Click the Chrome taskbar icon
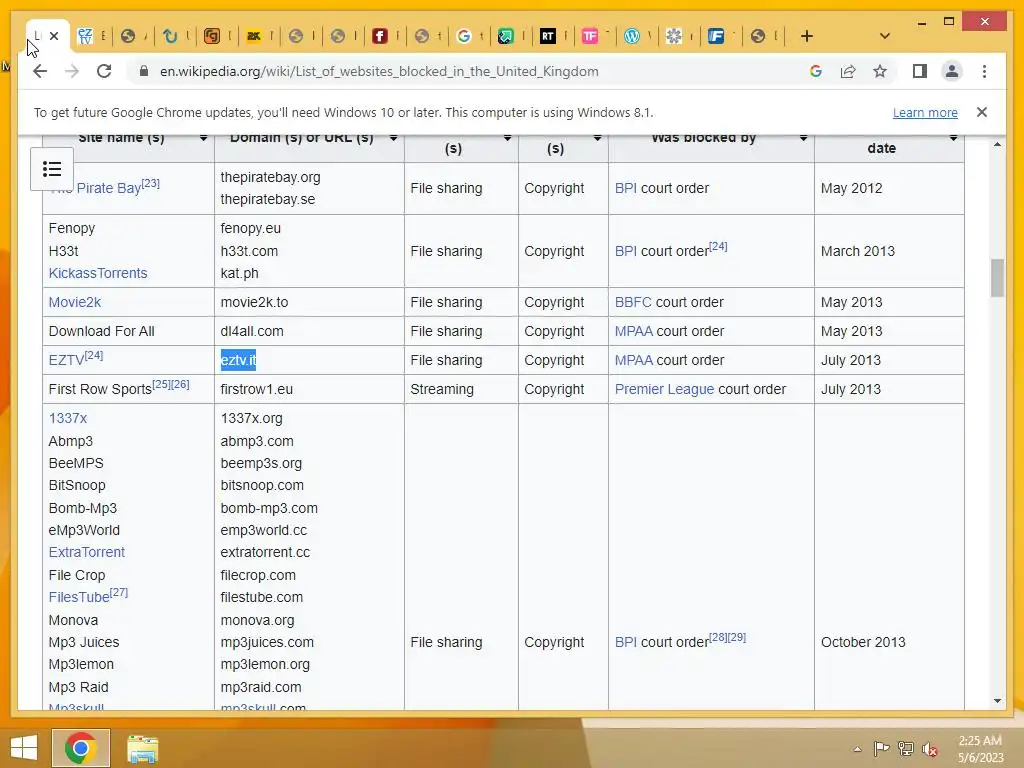This screenshot has width=1024, height=768. pyautogui.click(x=81, y=748)
